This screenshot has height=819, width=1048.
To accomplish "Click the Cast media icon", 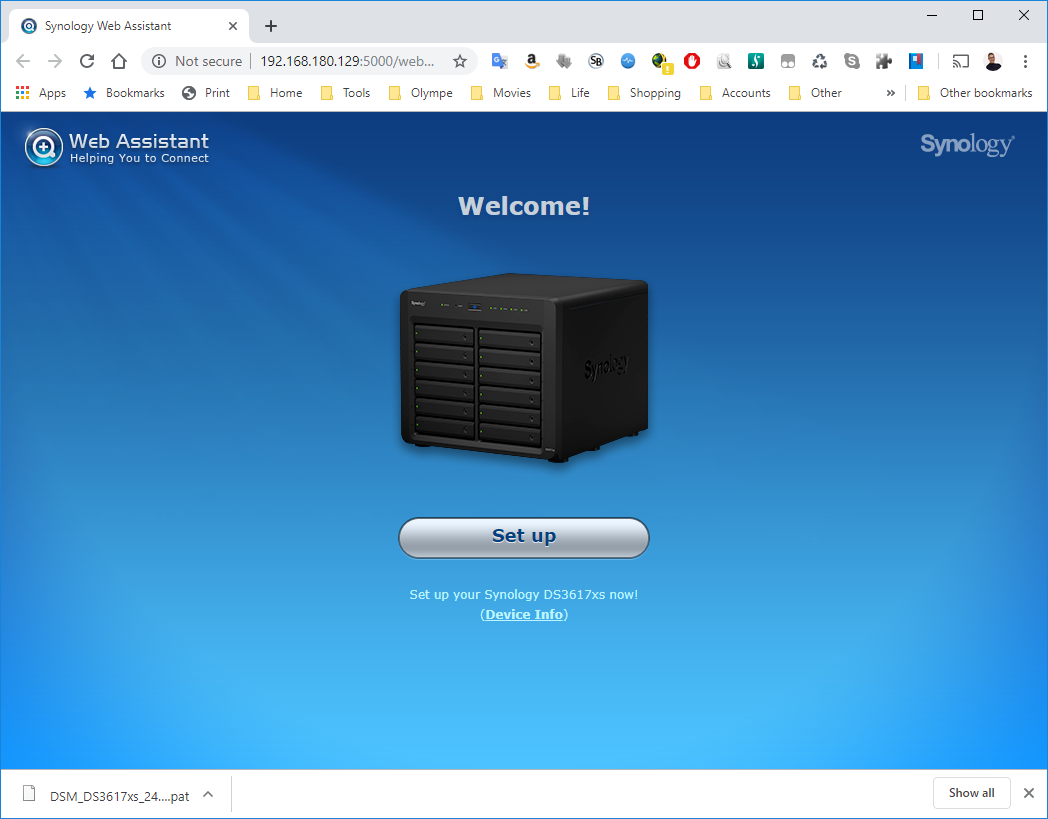I will (960, 62).
